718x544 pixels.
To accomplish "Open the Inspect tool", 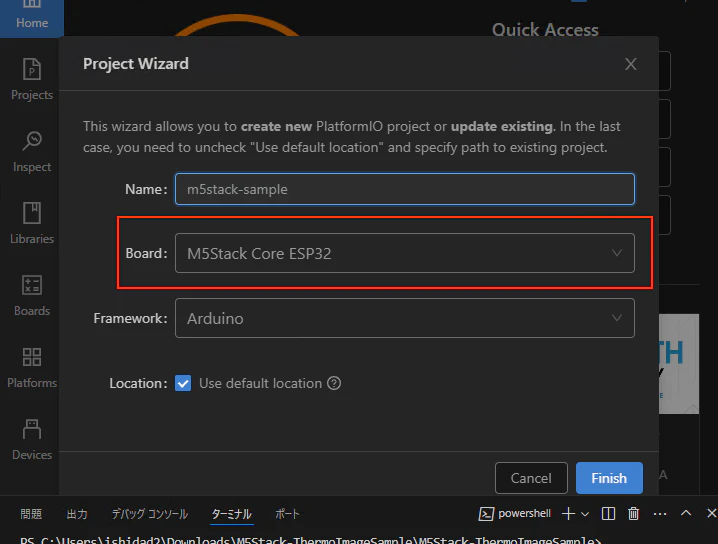I will tap(32, 152).
